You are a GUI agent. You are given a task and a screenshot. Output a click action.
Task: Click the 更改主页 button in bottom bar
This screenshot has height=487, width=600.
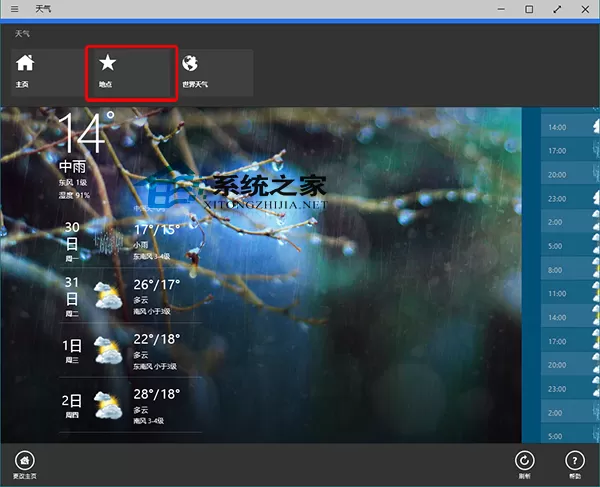point(25,464)
